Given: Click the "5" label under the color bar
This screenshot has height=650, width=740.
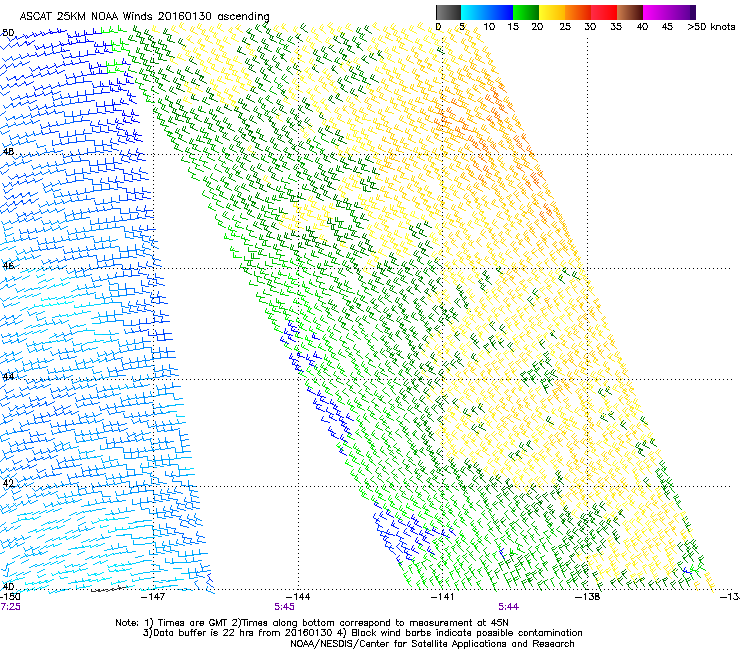Looking at the screenshot, I should [462, 27].
